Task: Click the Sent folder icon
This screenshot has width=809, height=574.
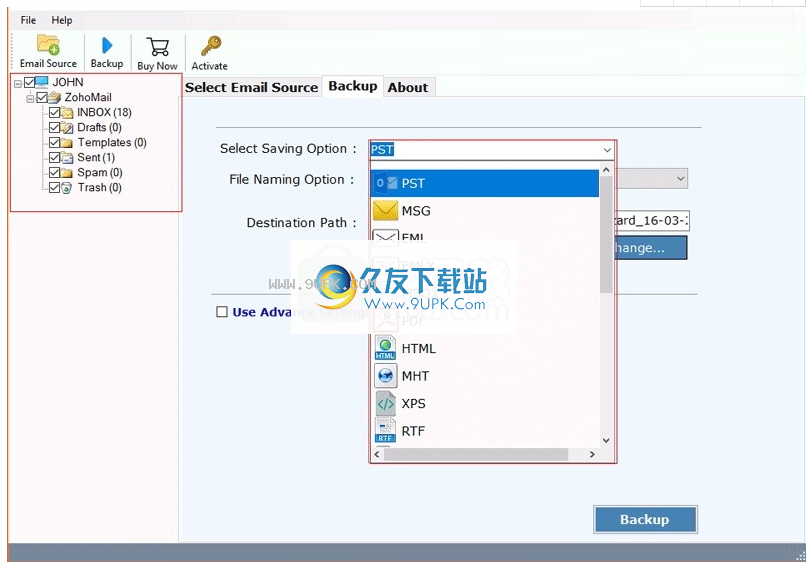Action: pyautogui.click(x=67, y=157)
